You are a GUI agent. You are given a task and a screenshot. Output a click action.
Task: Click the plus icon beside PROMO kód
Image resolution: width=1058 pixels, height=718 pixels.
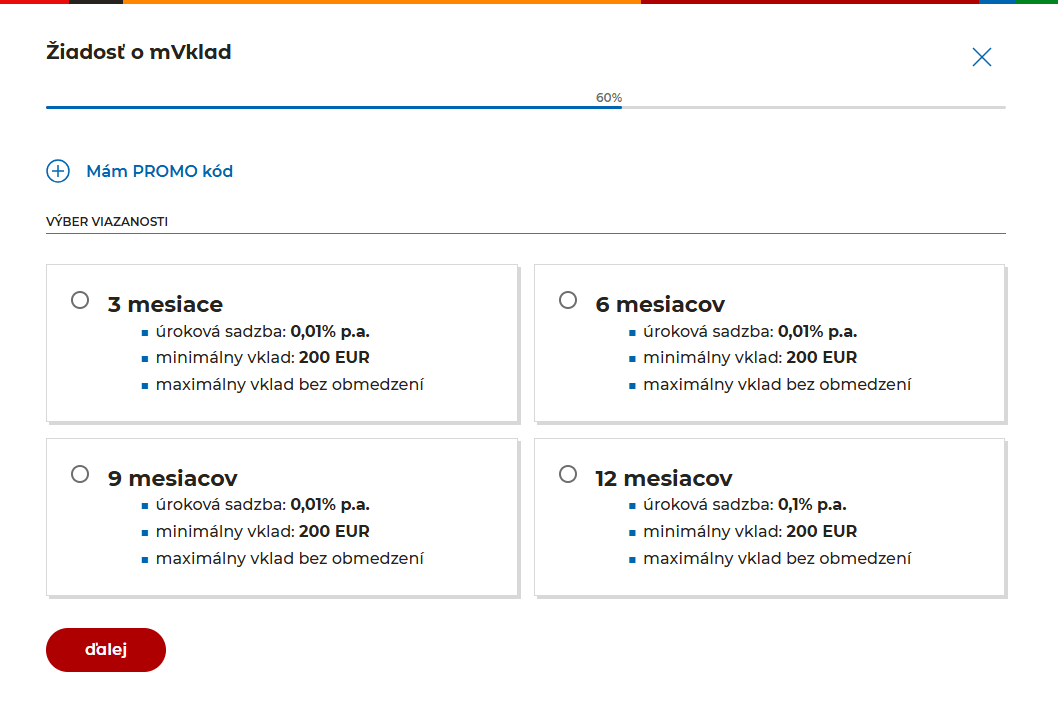coord(58,171)
